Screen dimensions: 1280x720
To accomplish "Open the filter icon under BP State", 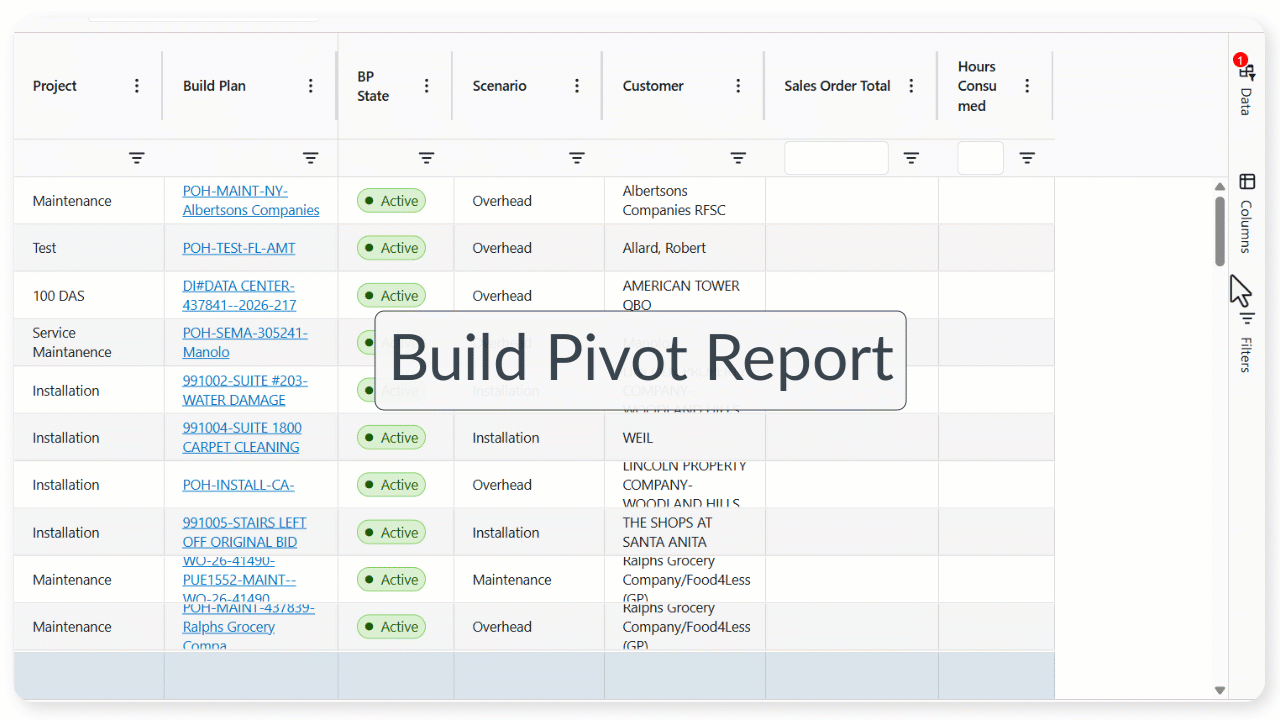I will coord(427,158).
